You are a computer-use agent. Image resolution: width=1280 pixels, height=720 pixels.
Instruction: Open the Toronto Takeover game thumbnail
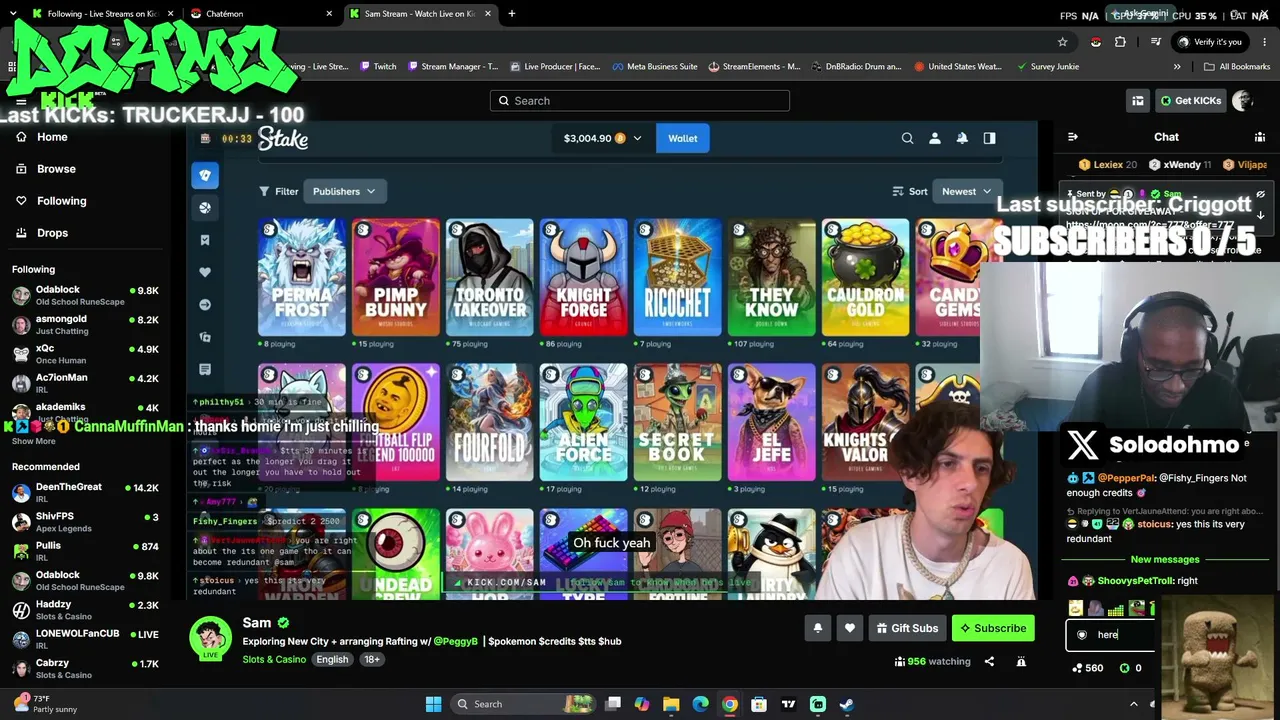tap(490, 277)
